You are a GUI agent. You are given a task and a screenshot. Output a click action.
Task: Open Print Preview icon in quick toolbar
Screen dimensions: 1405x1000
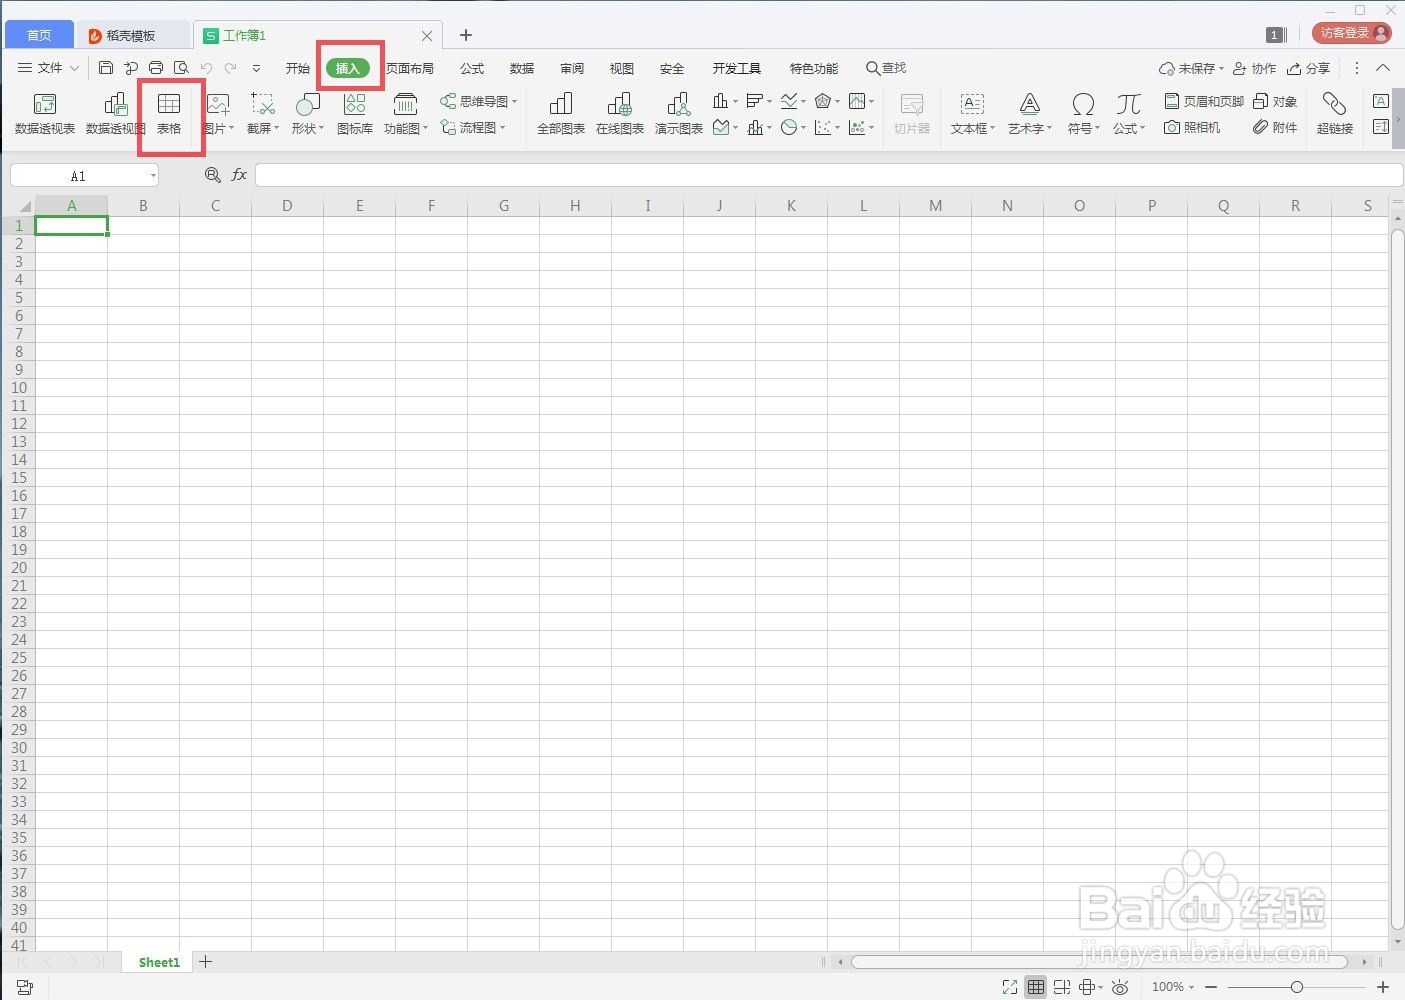[181, 68]
